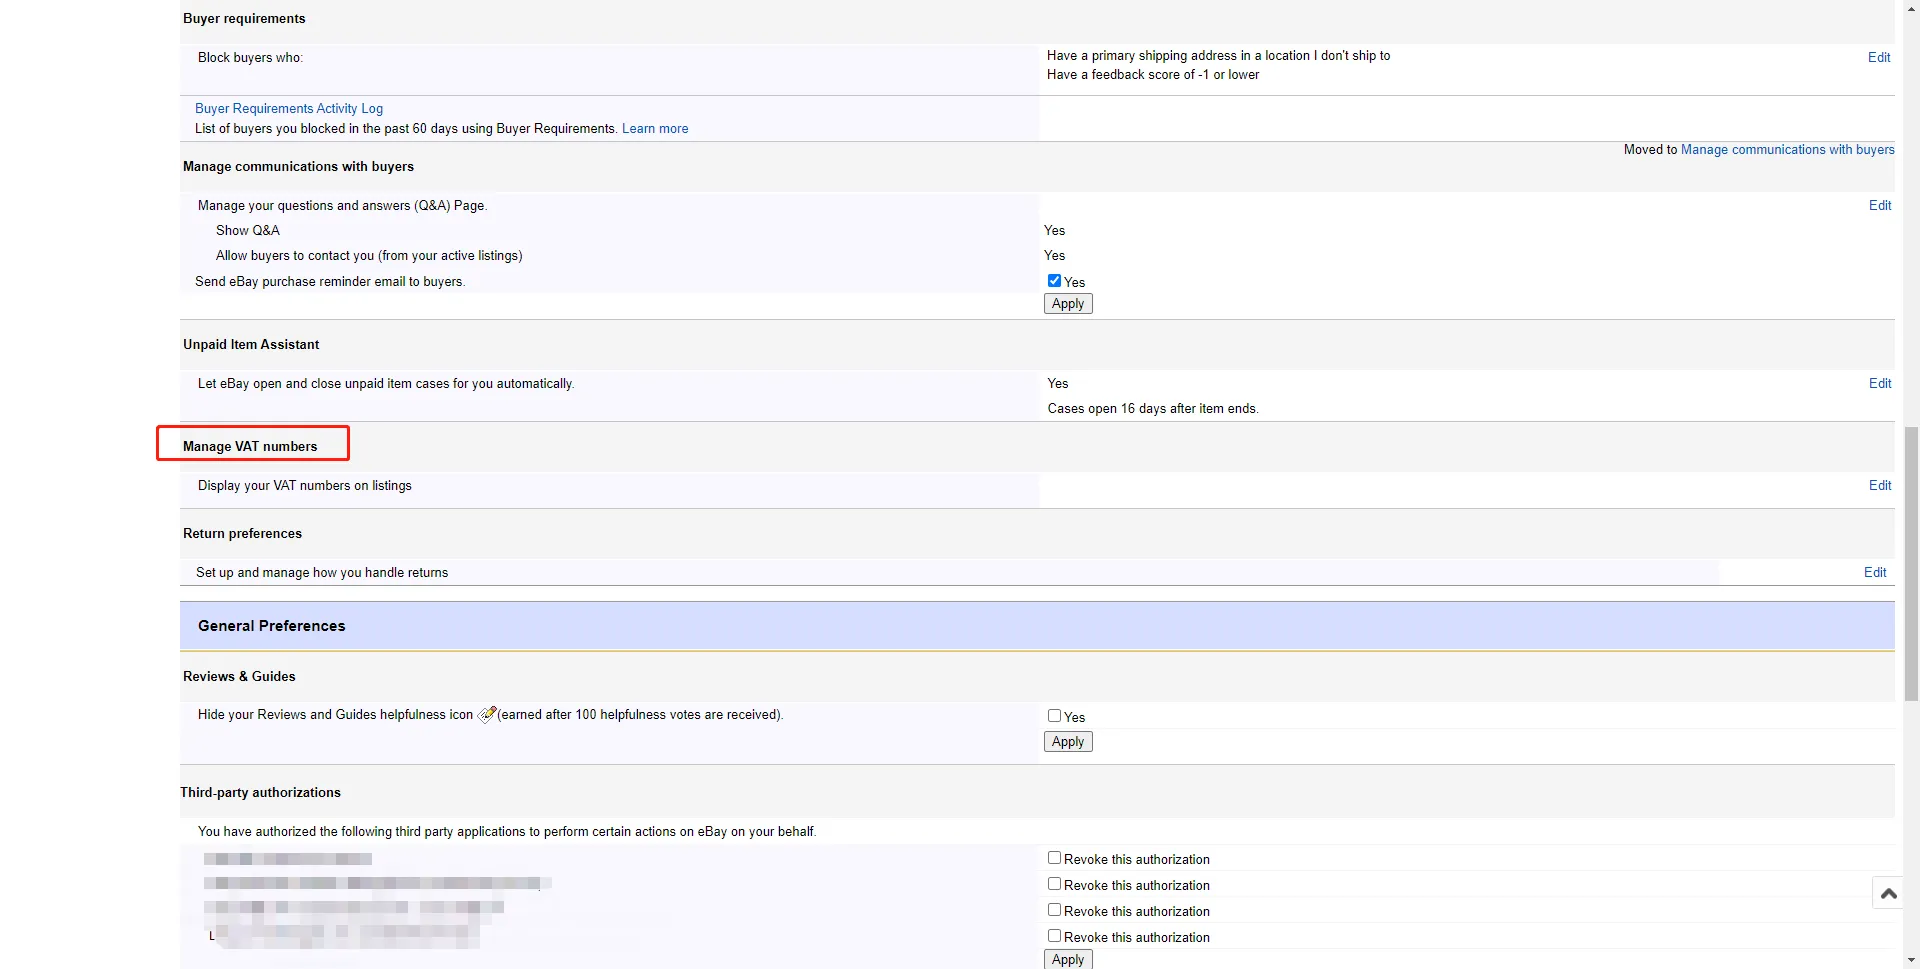
Task: Click the Reviews helpfulness pencil icon
Action: [487, 714]
